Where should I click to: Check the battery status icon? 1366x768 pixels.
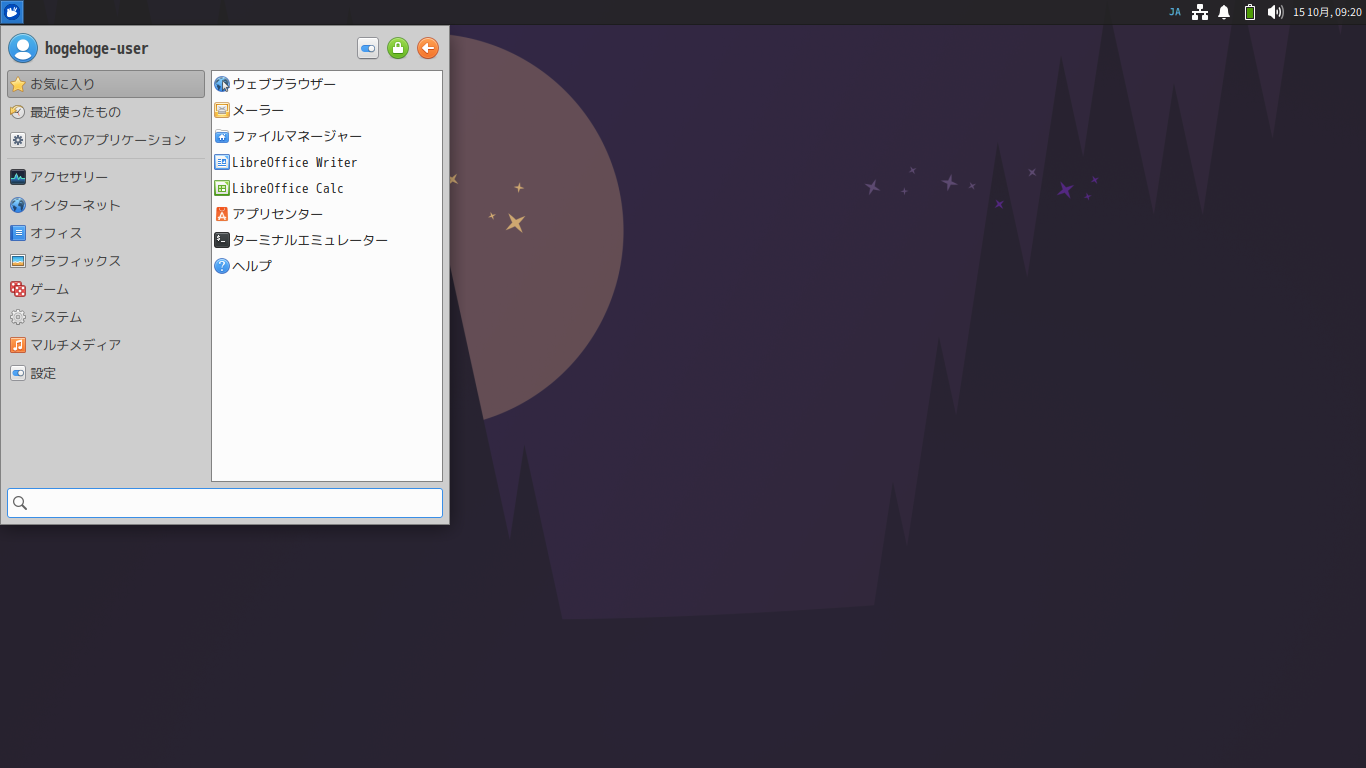(1249, 12)
